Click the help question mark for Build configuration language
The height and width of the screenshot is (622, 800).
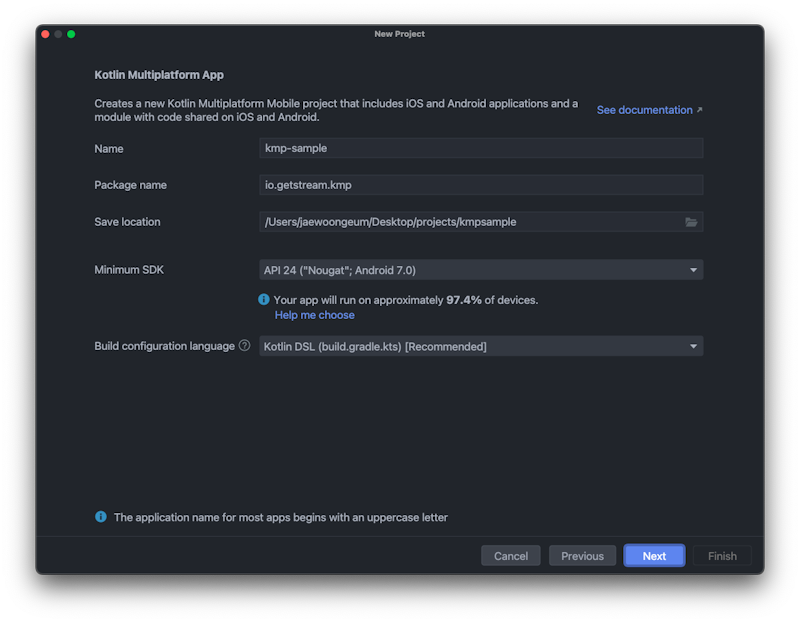[243, 346]
